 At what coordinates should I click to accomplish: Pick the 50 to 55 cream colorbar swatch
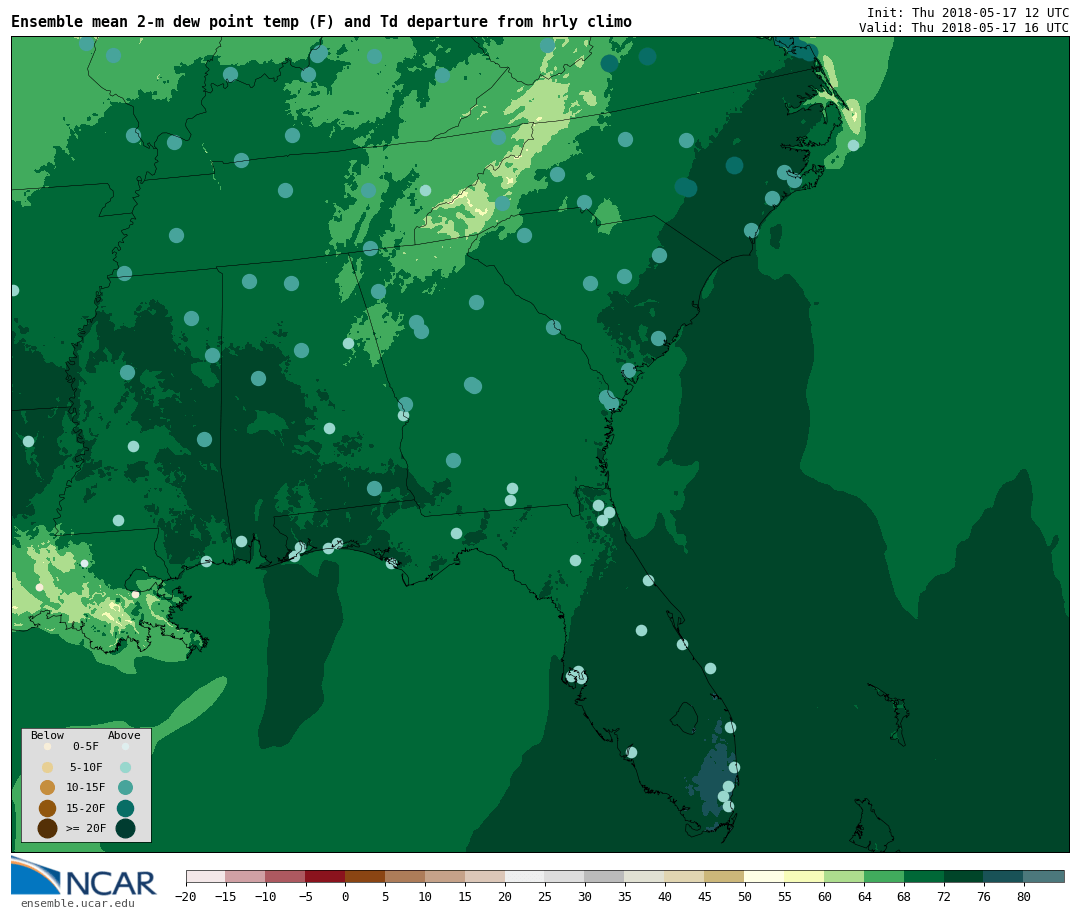(765, 877)
